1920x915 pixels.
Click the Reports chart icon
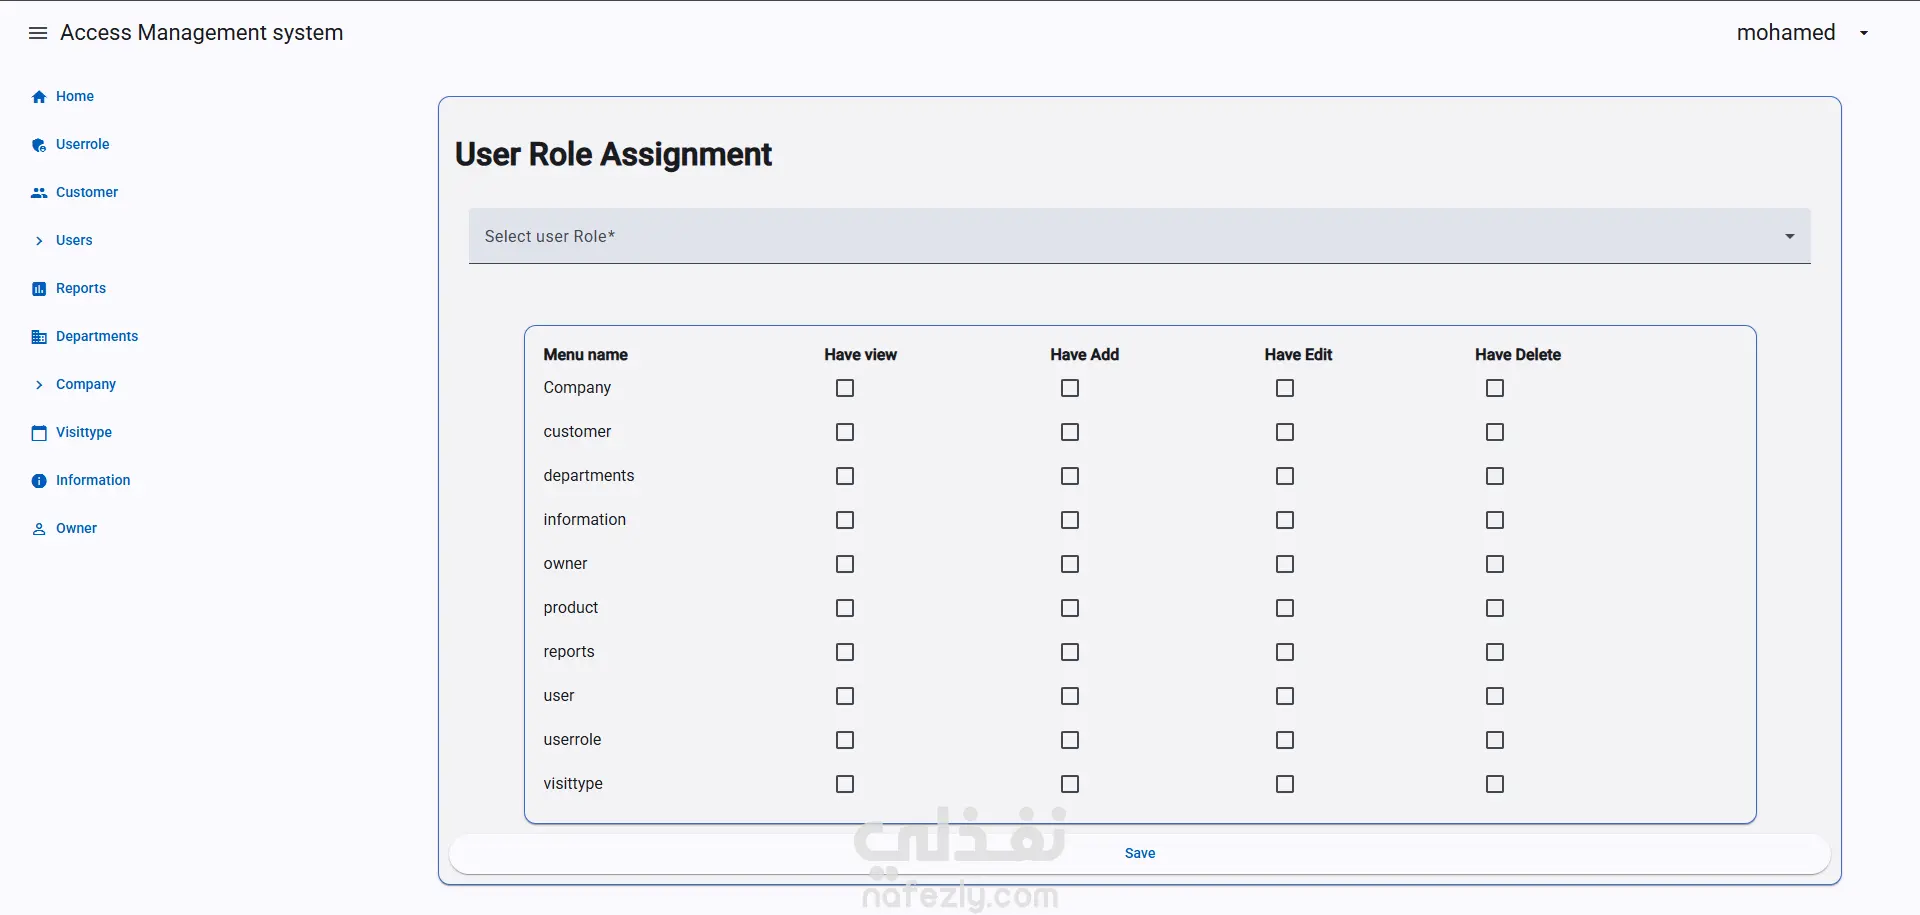(39, 289)
